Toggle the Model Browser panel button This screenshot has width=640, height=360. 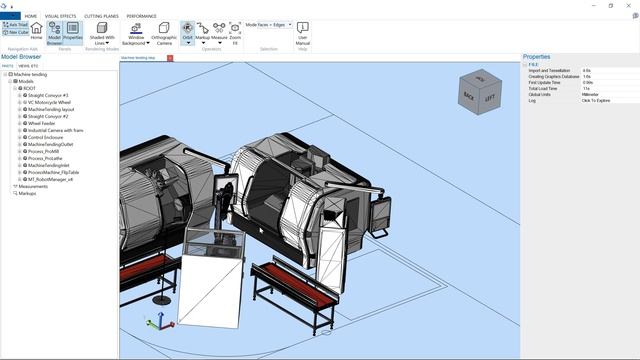[54, 33]
